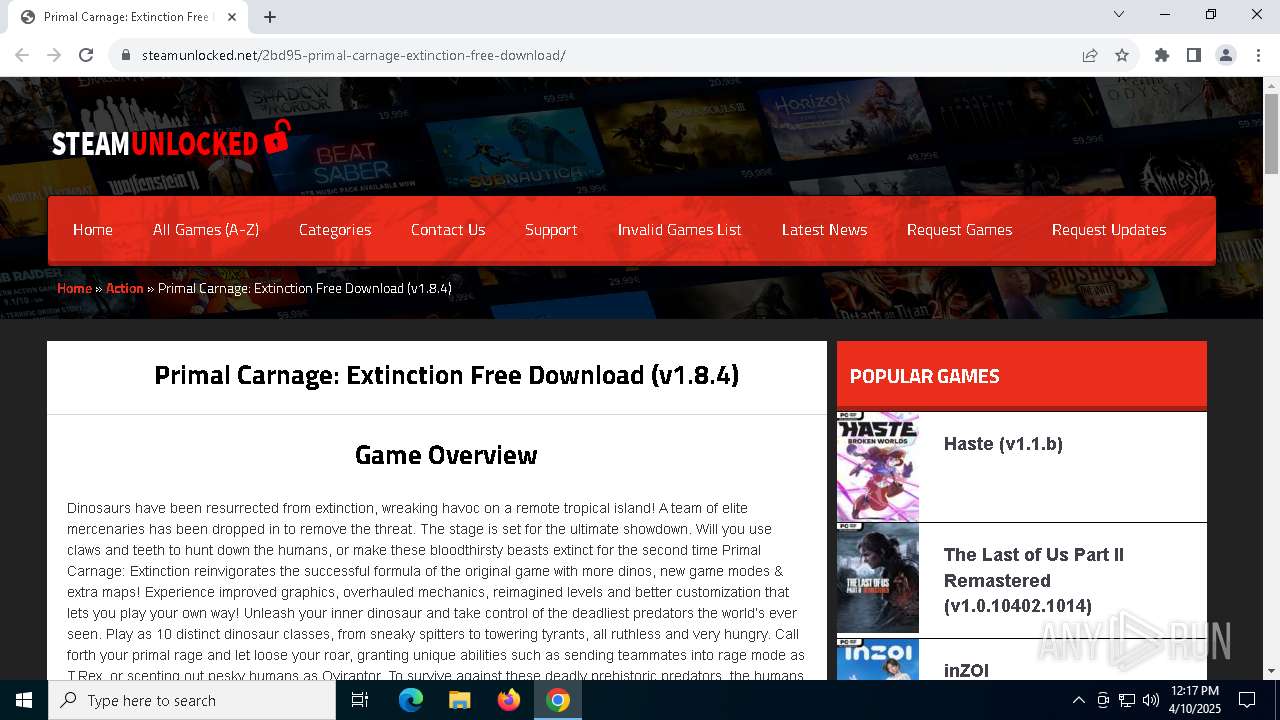Share this page via the share icon
1280x720 pixels.
(x=1090, y=55)
